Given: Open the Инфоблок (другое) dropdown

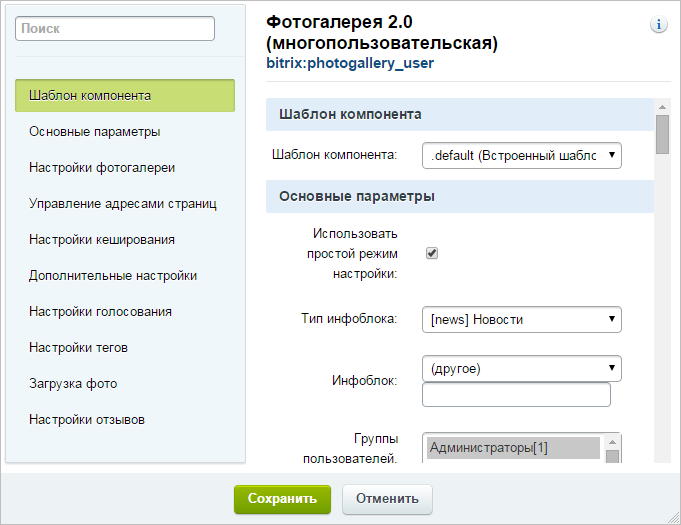Looking at the screenshot, I should click(522, 369).
